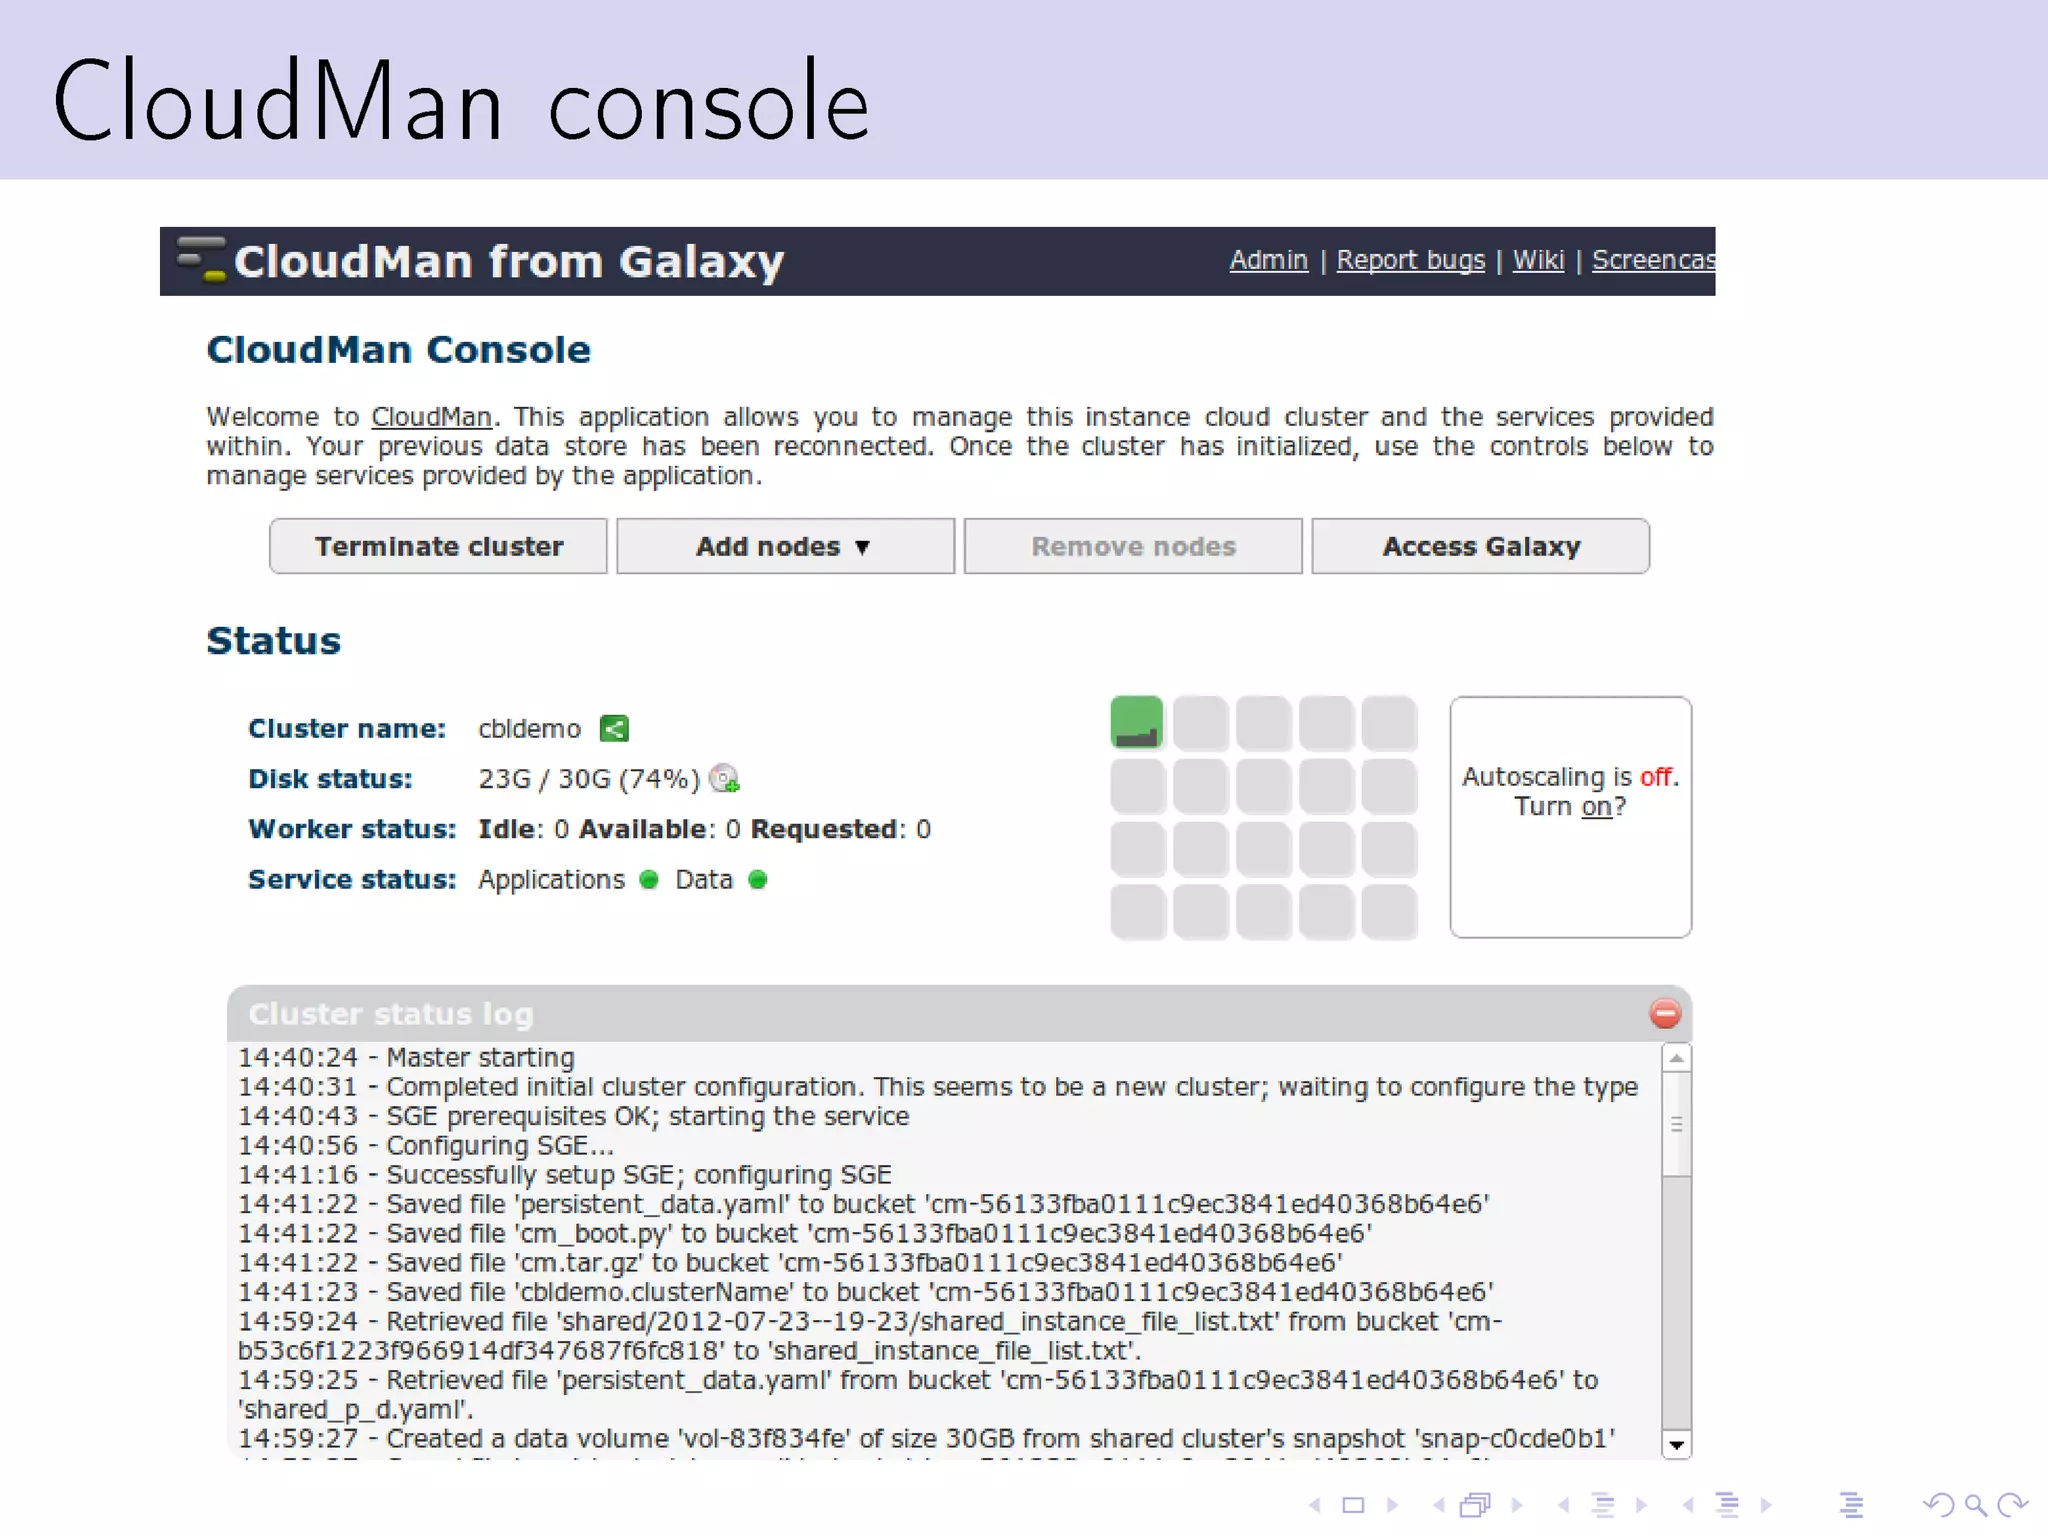This screenshot has height=1536, width=2048.
Task: Collapse the Cluster status log with red minus
Action: tap(1665, 1013)
